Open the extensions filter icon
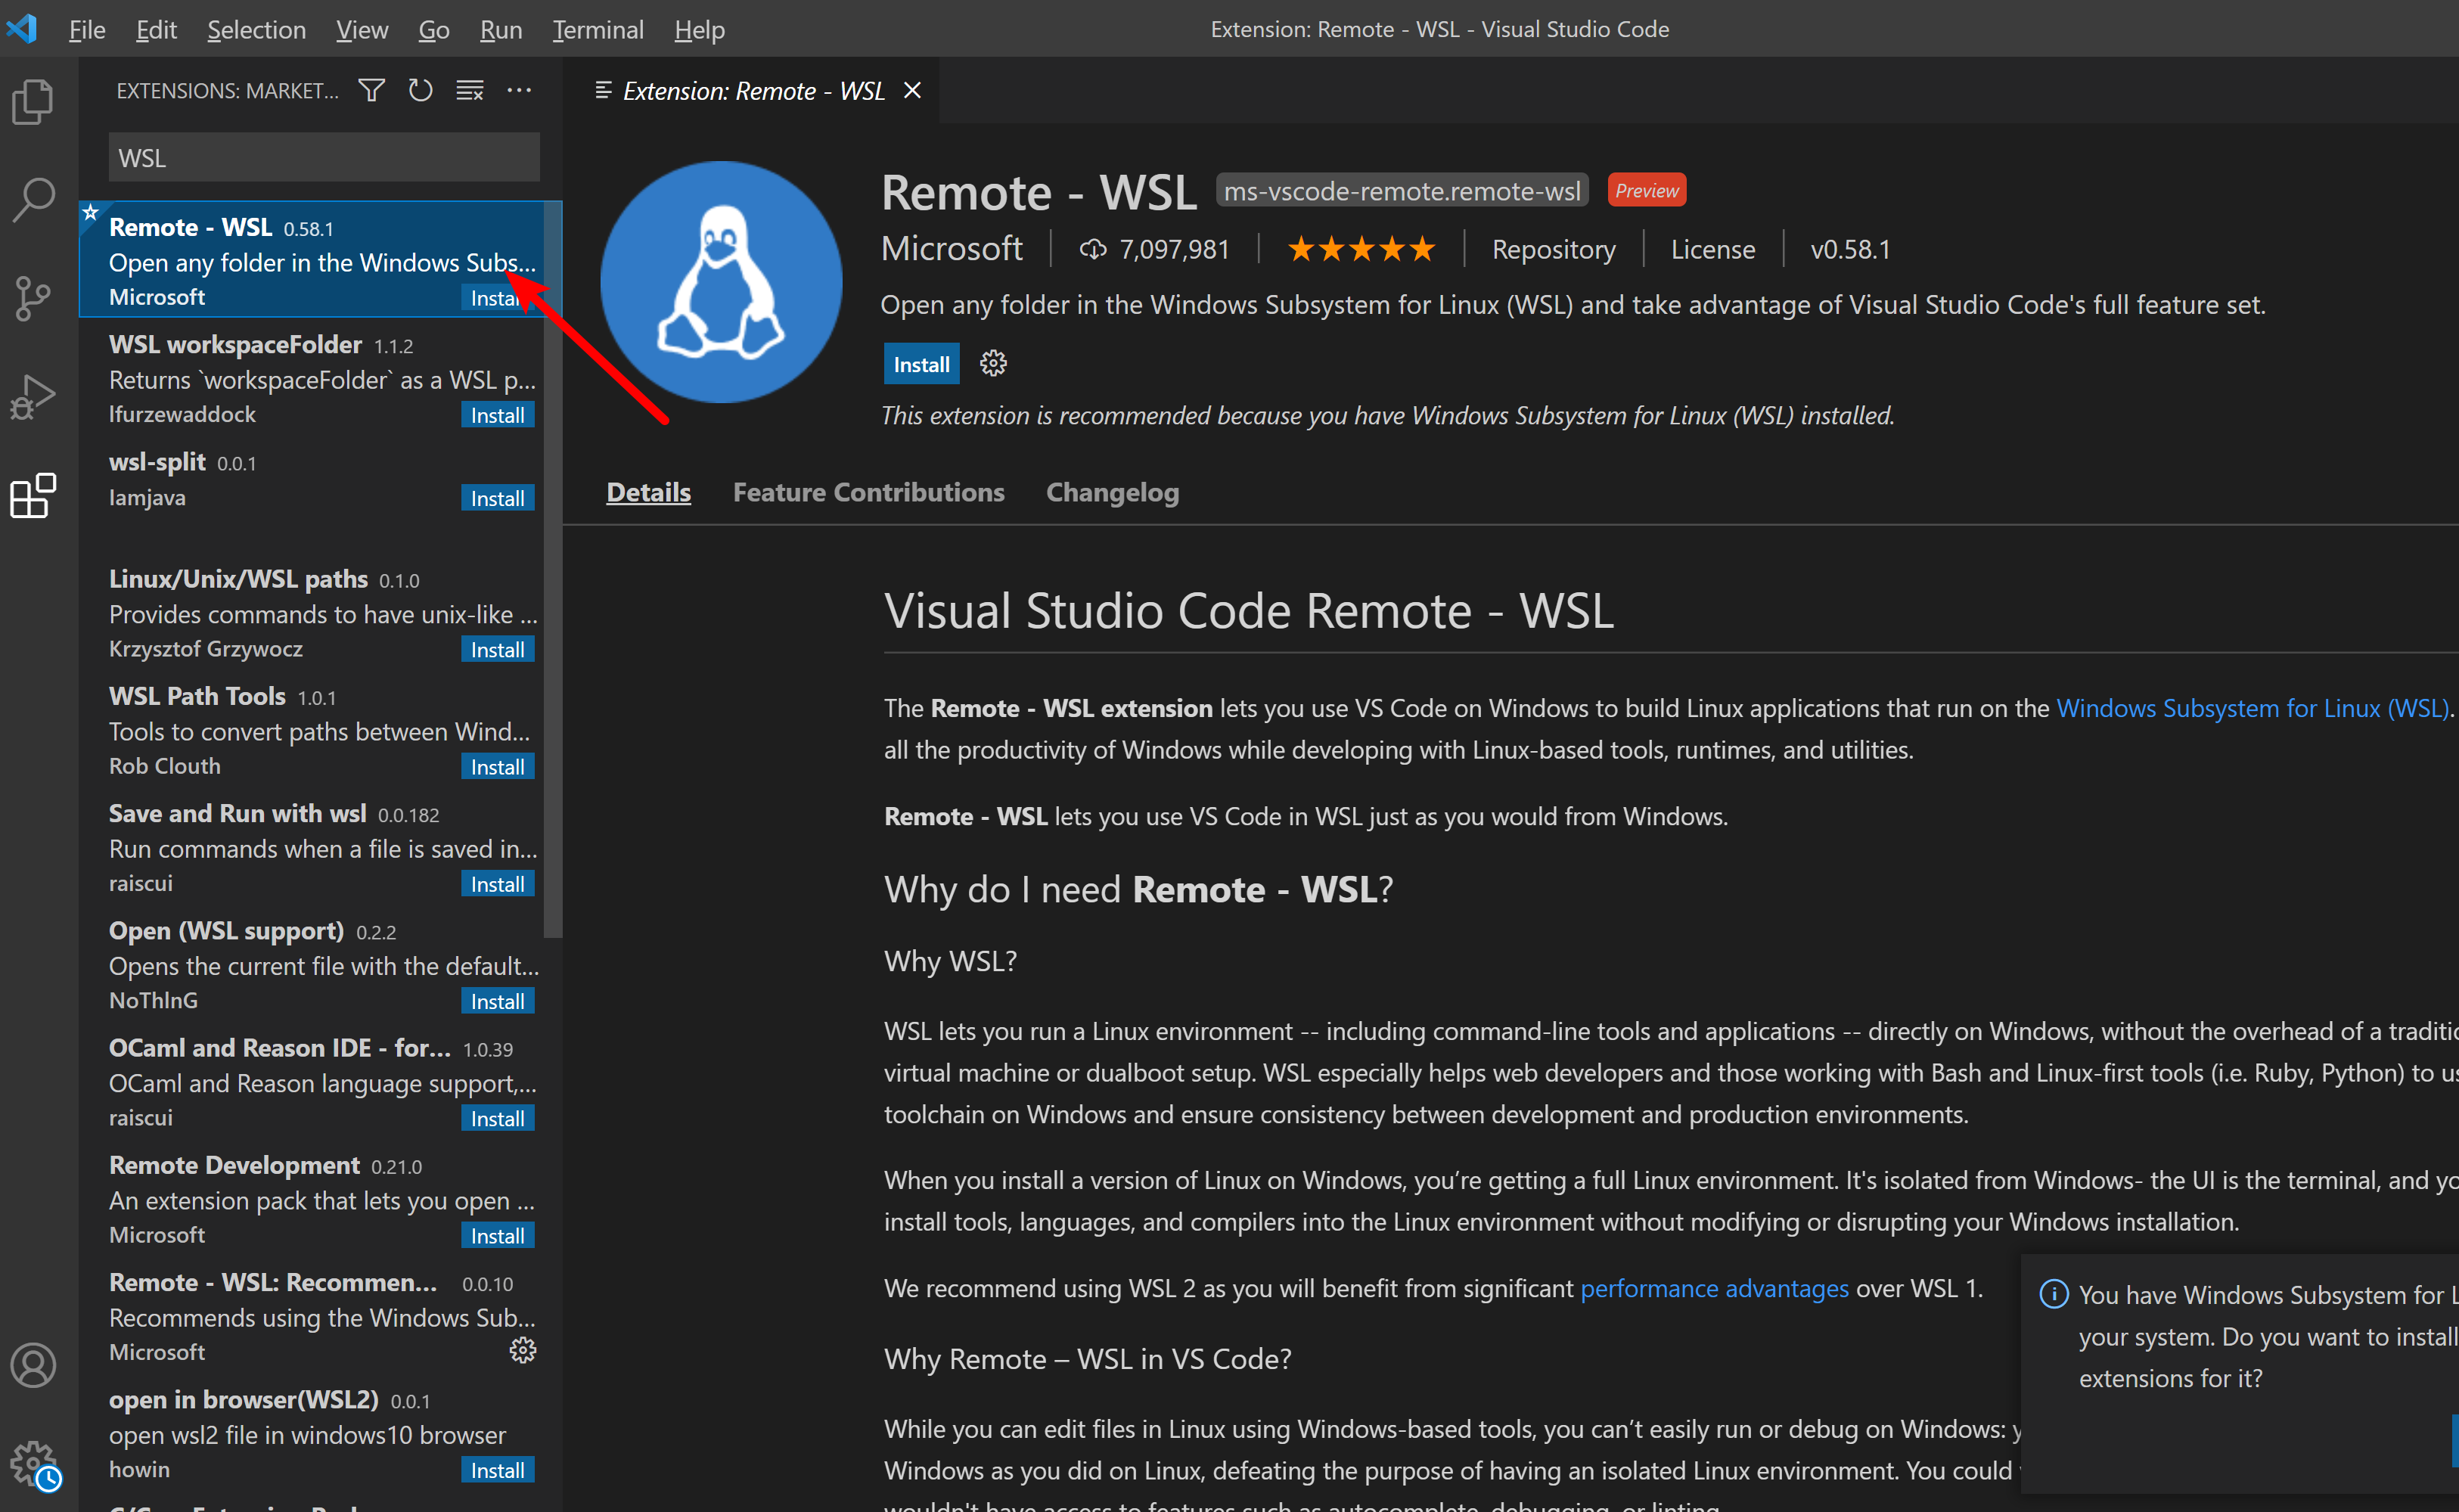Screen dimensions: 2459x1512 (371, 90)
